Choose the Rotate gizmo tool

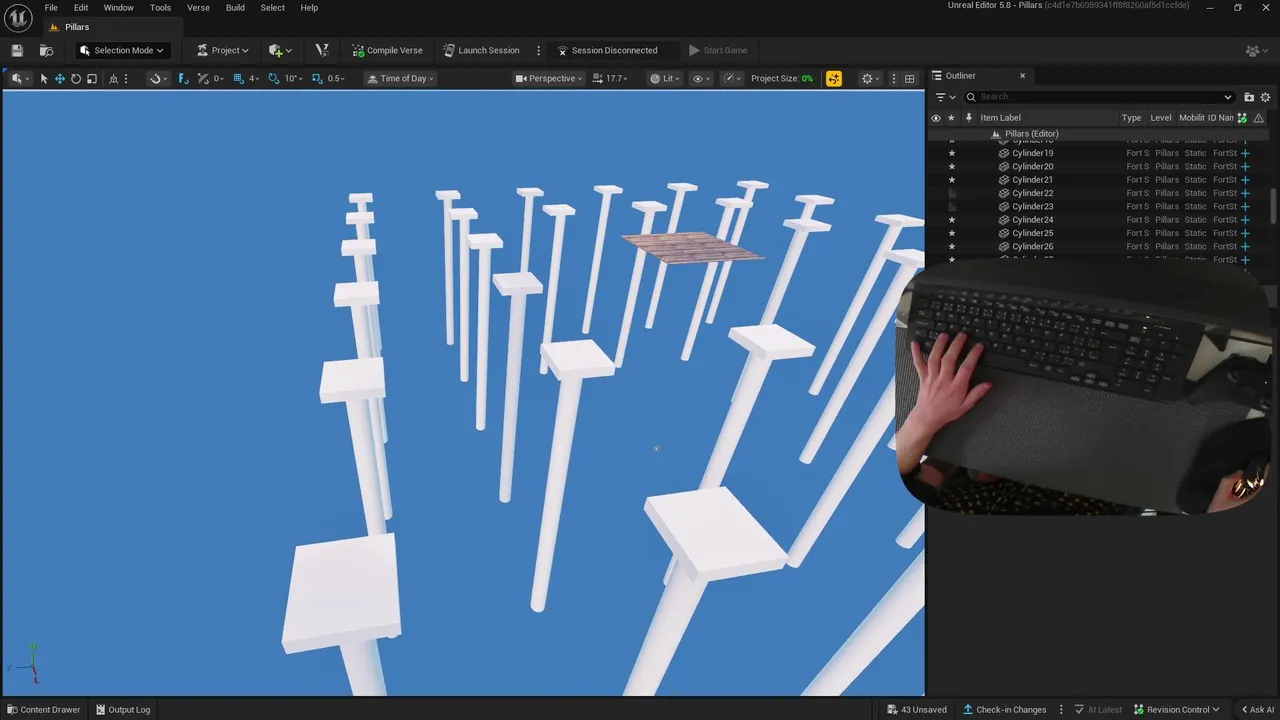(x=76, y=78)
